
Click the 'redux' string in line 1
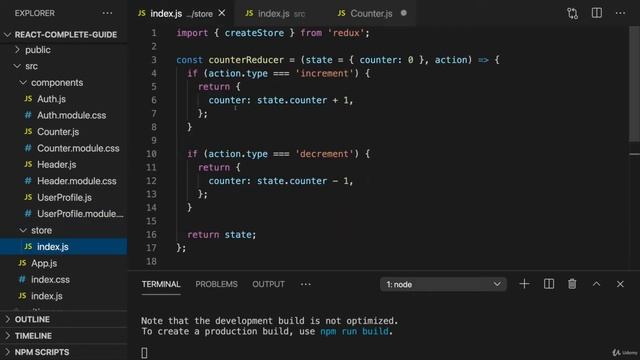[x=346, y=33]
